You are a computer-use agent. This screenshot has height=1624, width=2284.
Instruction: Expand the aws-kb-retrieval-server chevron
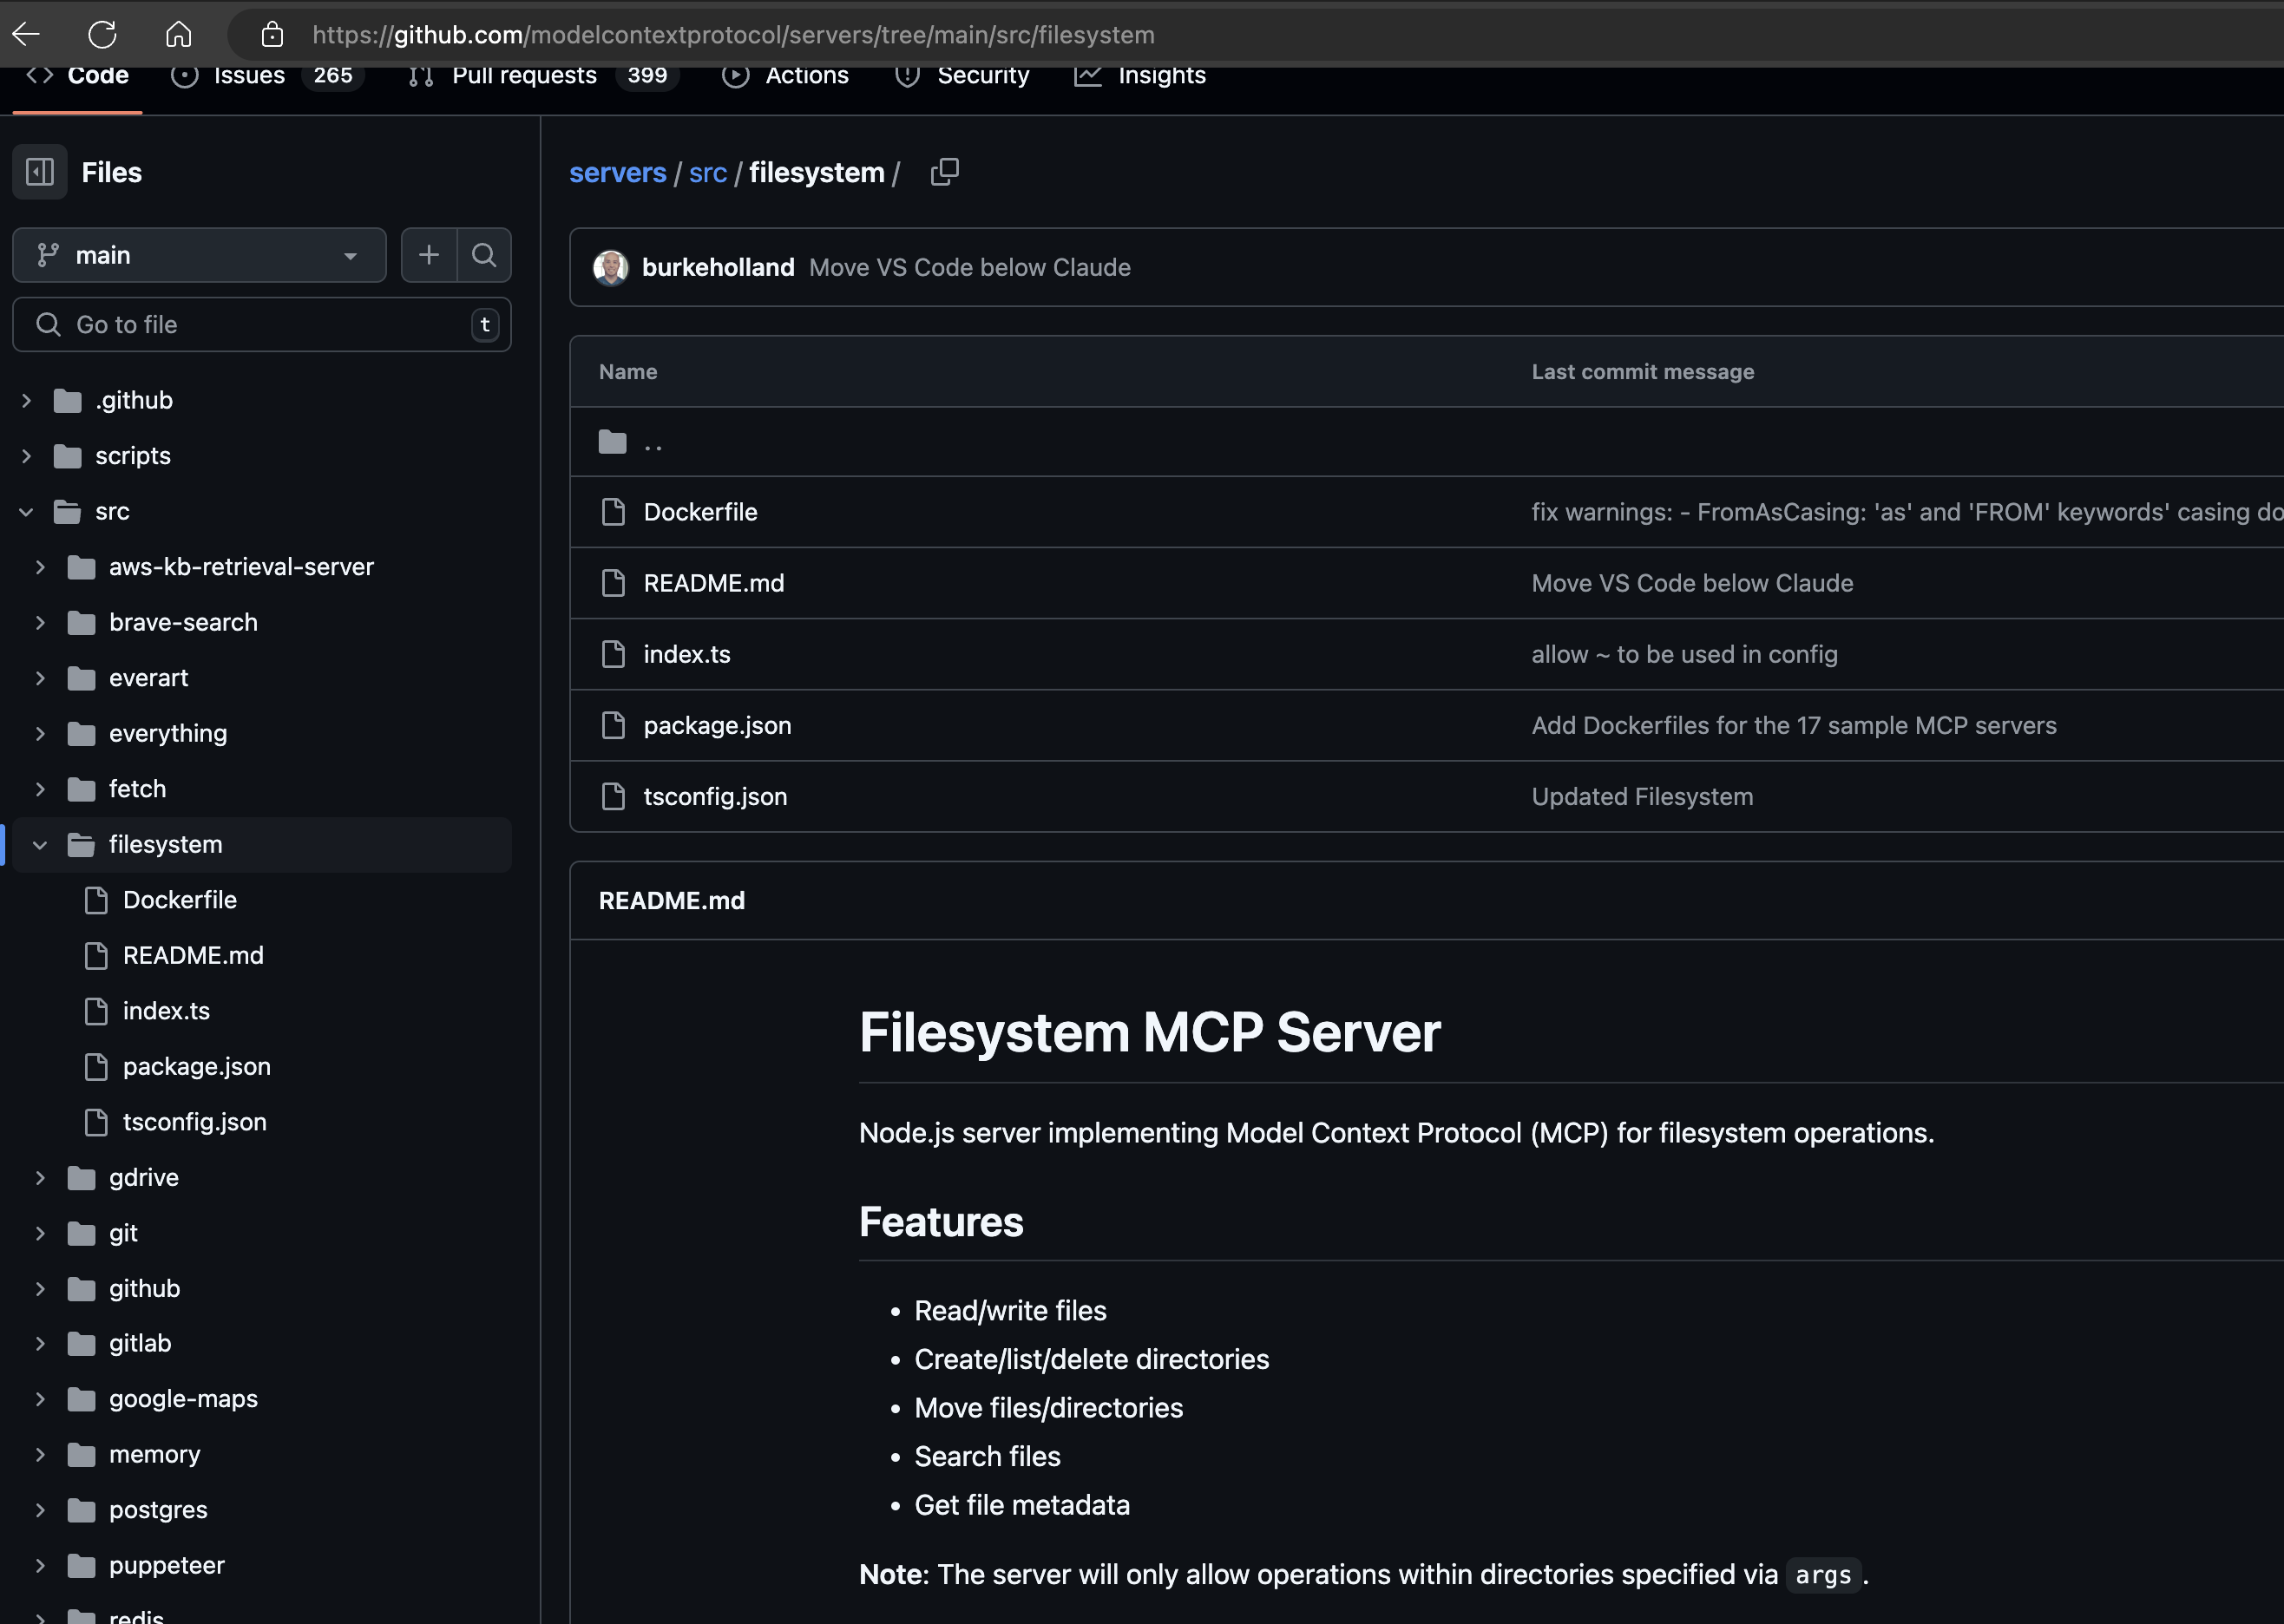[x=40, y=567]
